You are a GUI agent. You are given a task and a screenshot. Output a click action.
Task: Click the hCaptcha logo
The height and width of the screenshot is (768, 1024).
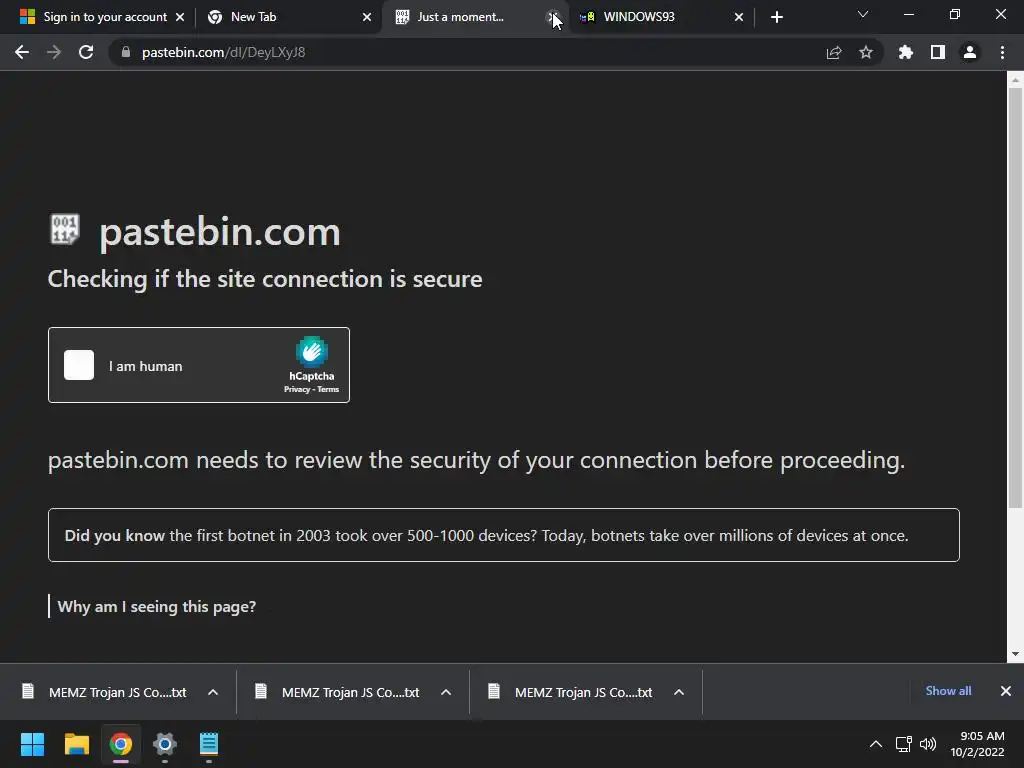click(x=312, y=351)
